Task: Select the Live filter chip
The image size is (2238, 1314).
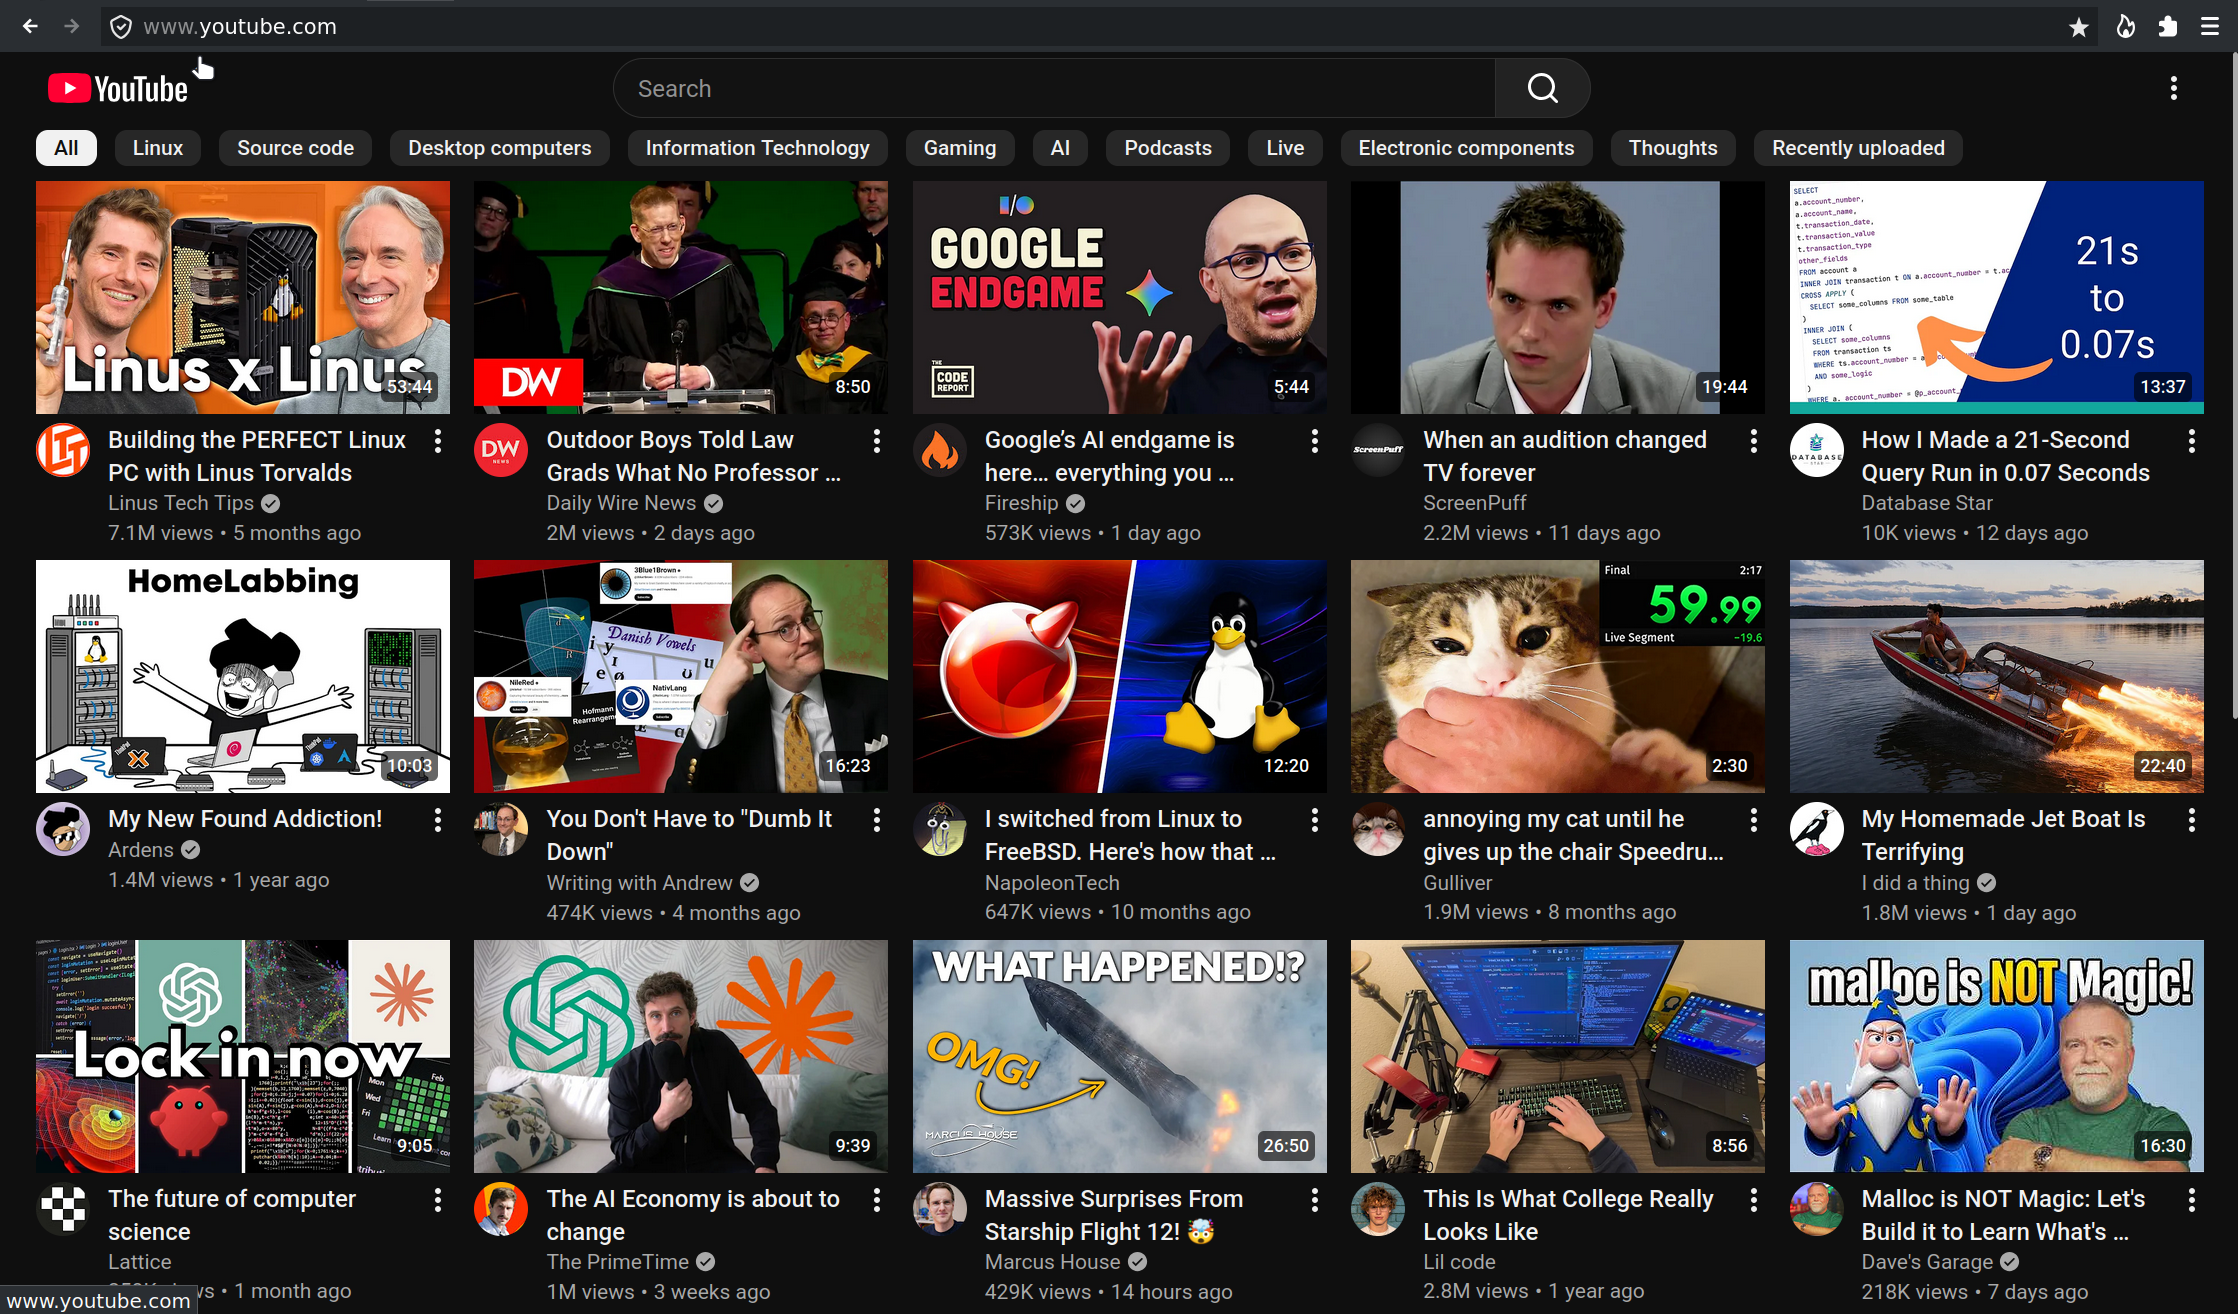Action: [1285, 148]
